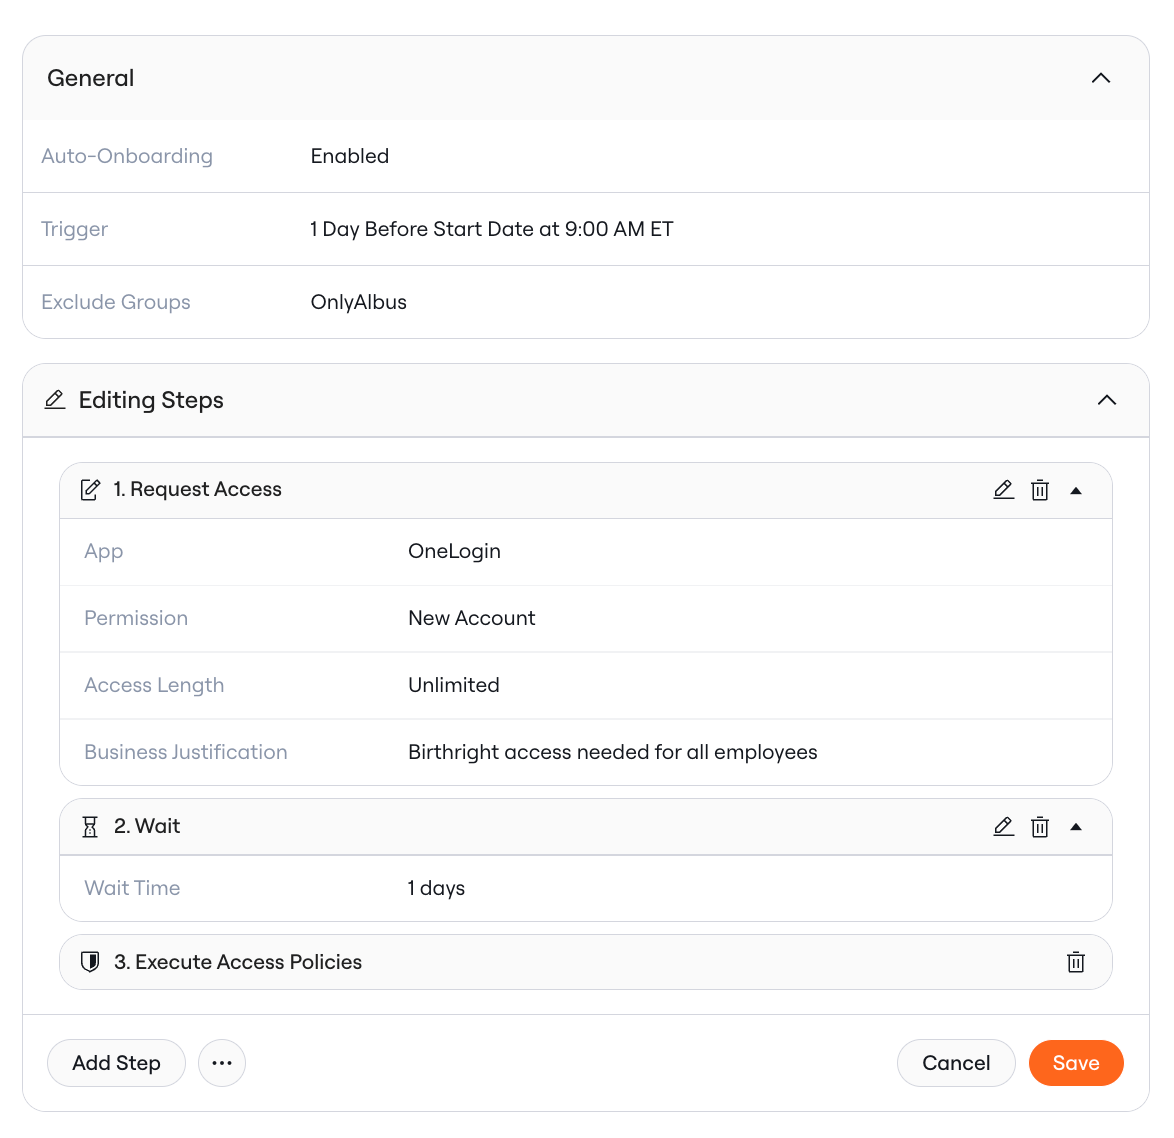Delete the Request Access step
The height and width of the screenshot is (1138, 1174).
1040,490
